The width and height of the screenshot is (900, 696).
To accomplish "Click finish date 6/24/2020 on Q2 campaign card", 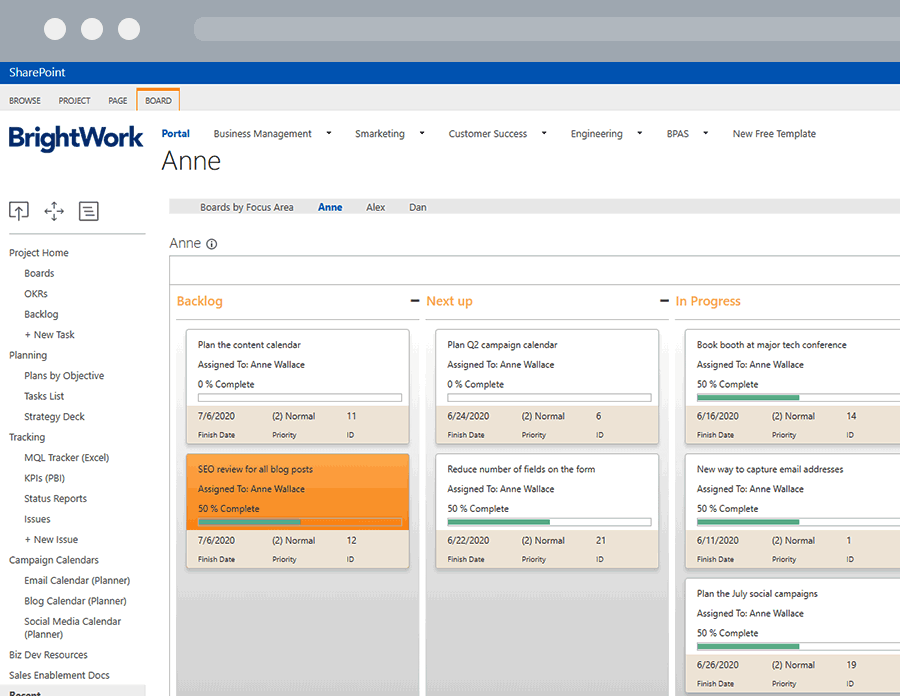I will 468,417.
